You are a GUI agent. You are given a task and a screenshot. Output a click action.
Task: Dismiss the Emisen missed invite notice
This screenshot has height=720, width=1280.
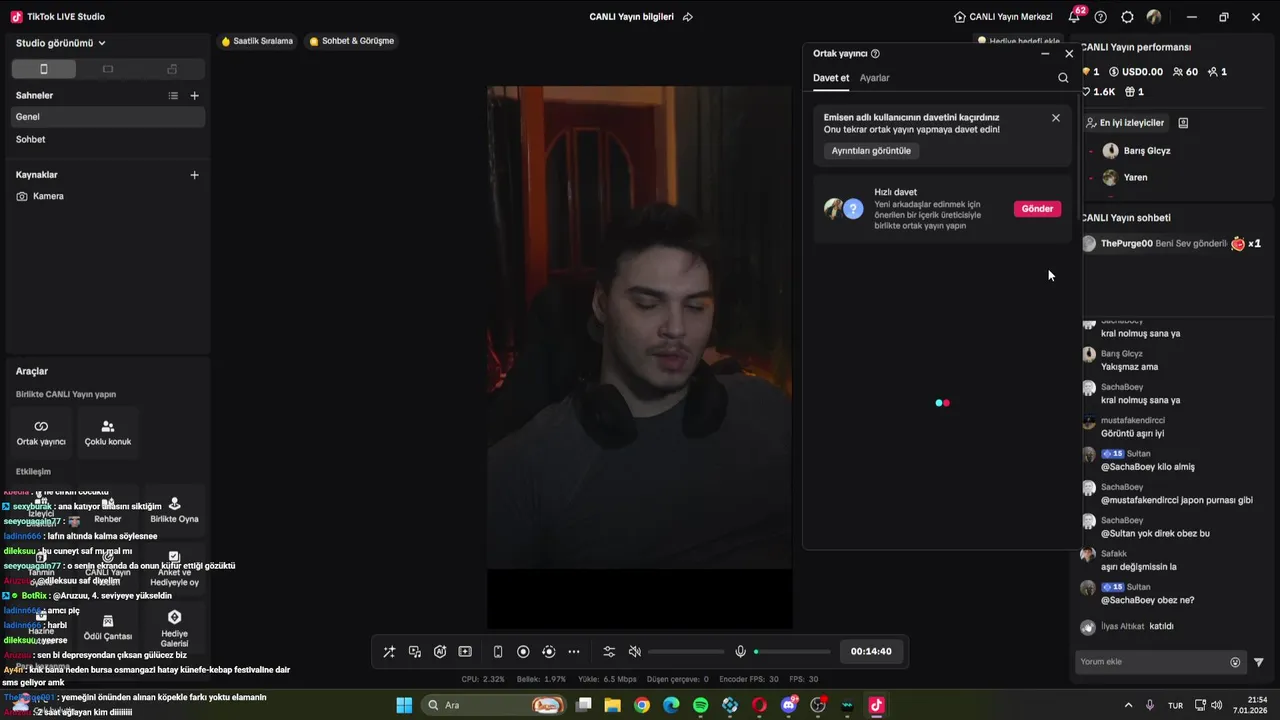coord(1056,118)
